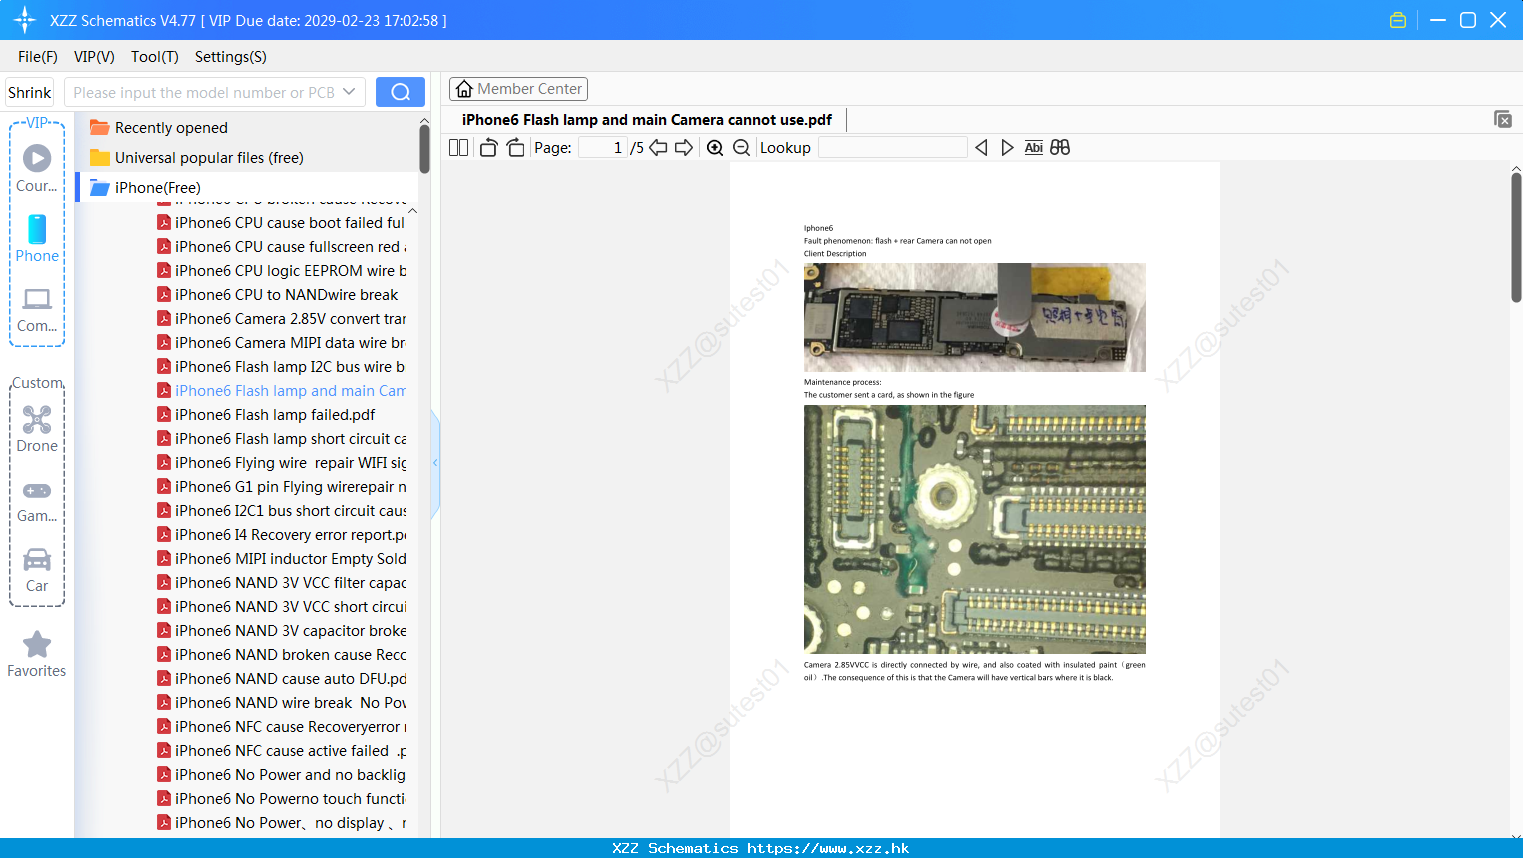Open the Member Center home button
Image resolution: width=1523 pixels, height=858 pixels.
click(x=518, y=89)
